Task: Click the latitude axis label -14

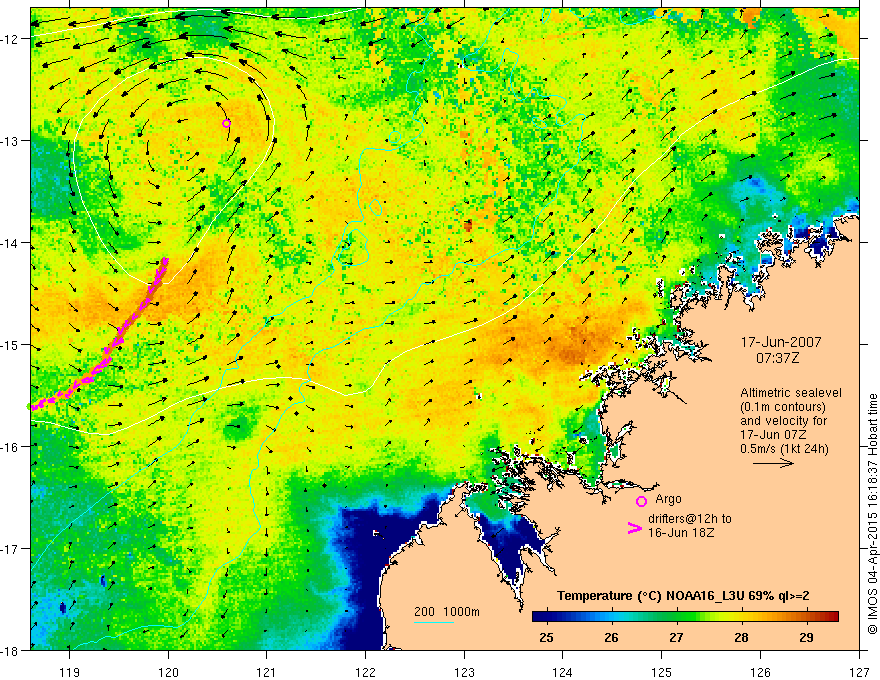Action: [x=11, y=243]
